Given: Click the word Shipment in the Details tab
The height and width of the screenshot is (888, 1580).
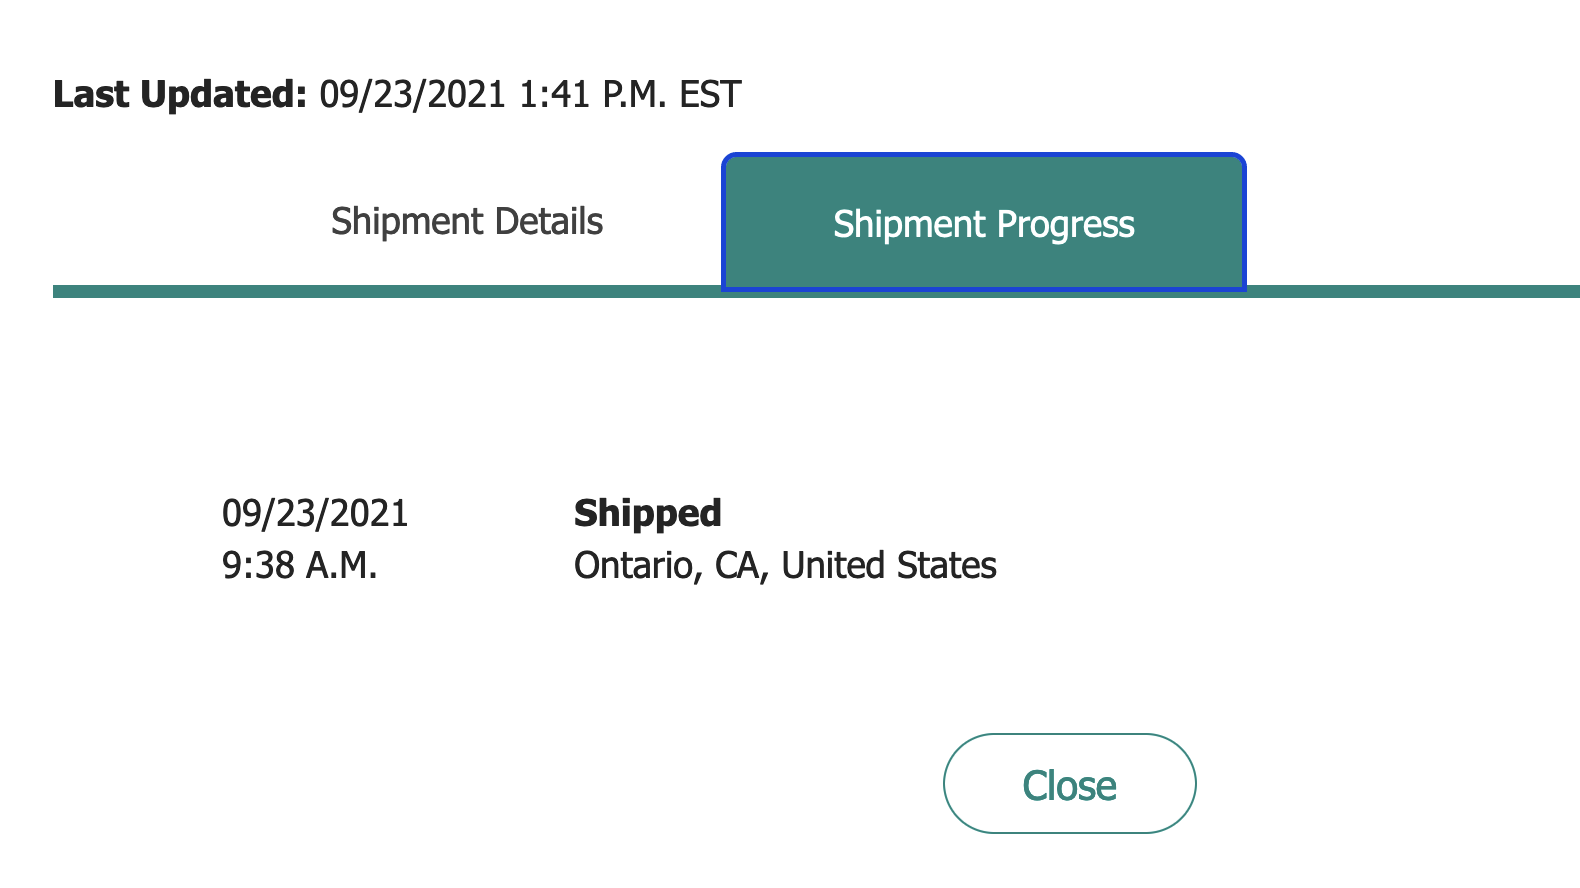Looking at the screenshot, I should tap(408, 221).
